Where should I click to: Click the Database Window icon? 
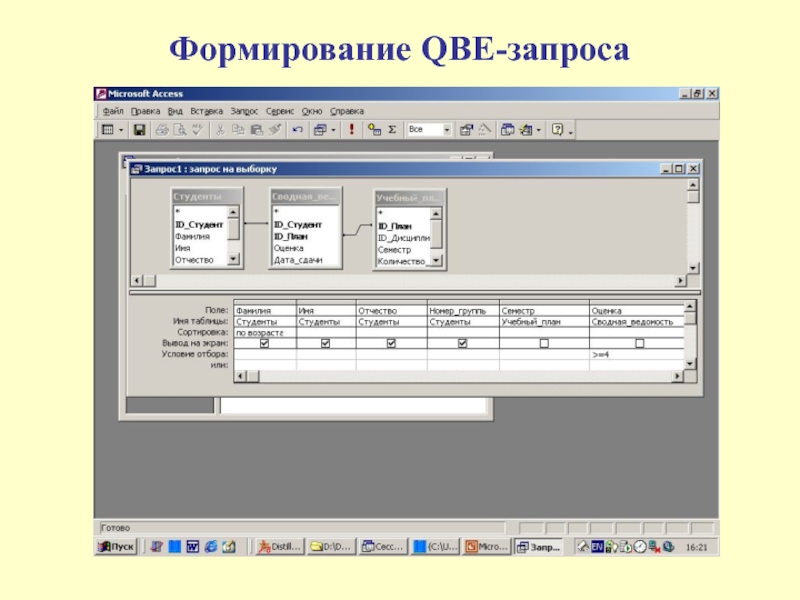coord(507,130)
